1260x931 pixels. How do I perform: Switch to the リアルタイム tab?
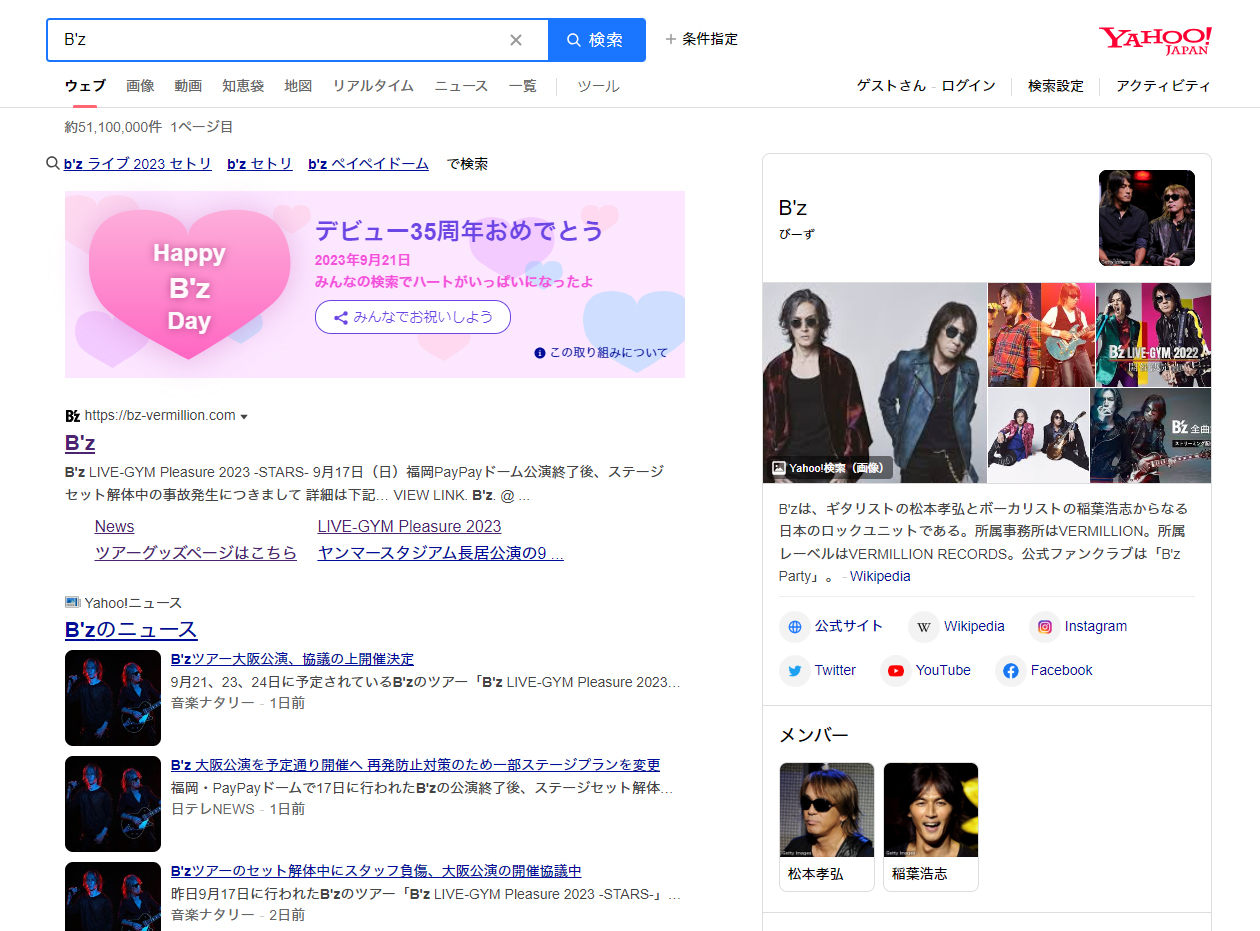[x=373, y=86]
